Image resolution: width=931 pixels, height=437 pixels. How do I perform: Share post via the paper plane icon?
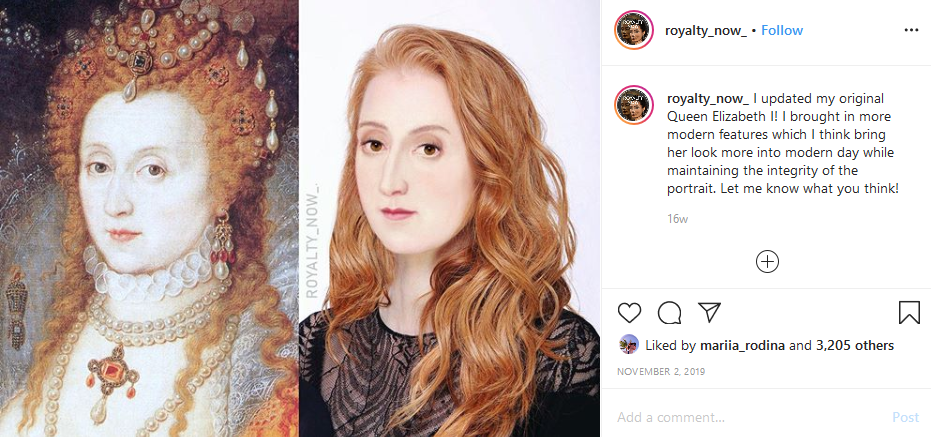pyautogui.click(x=710, y=312)
